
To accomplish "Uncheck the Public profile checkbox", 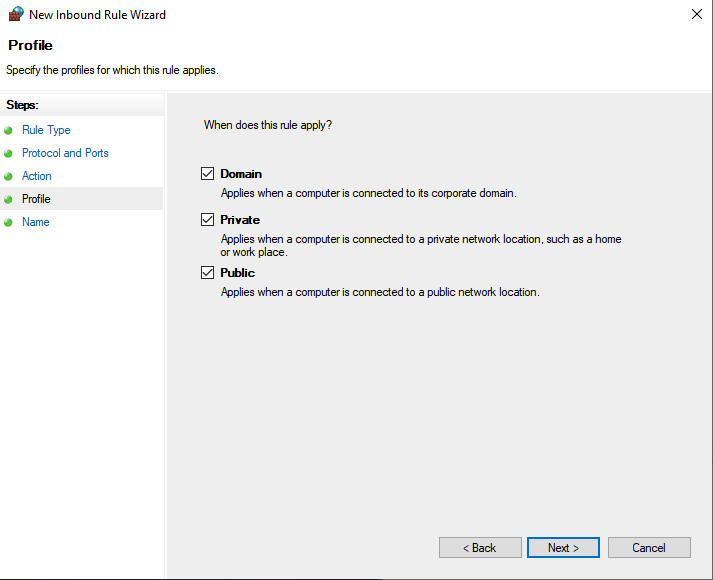I will tap(208, 273).
